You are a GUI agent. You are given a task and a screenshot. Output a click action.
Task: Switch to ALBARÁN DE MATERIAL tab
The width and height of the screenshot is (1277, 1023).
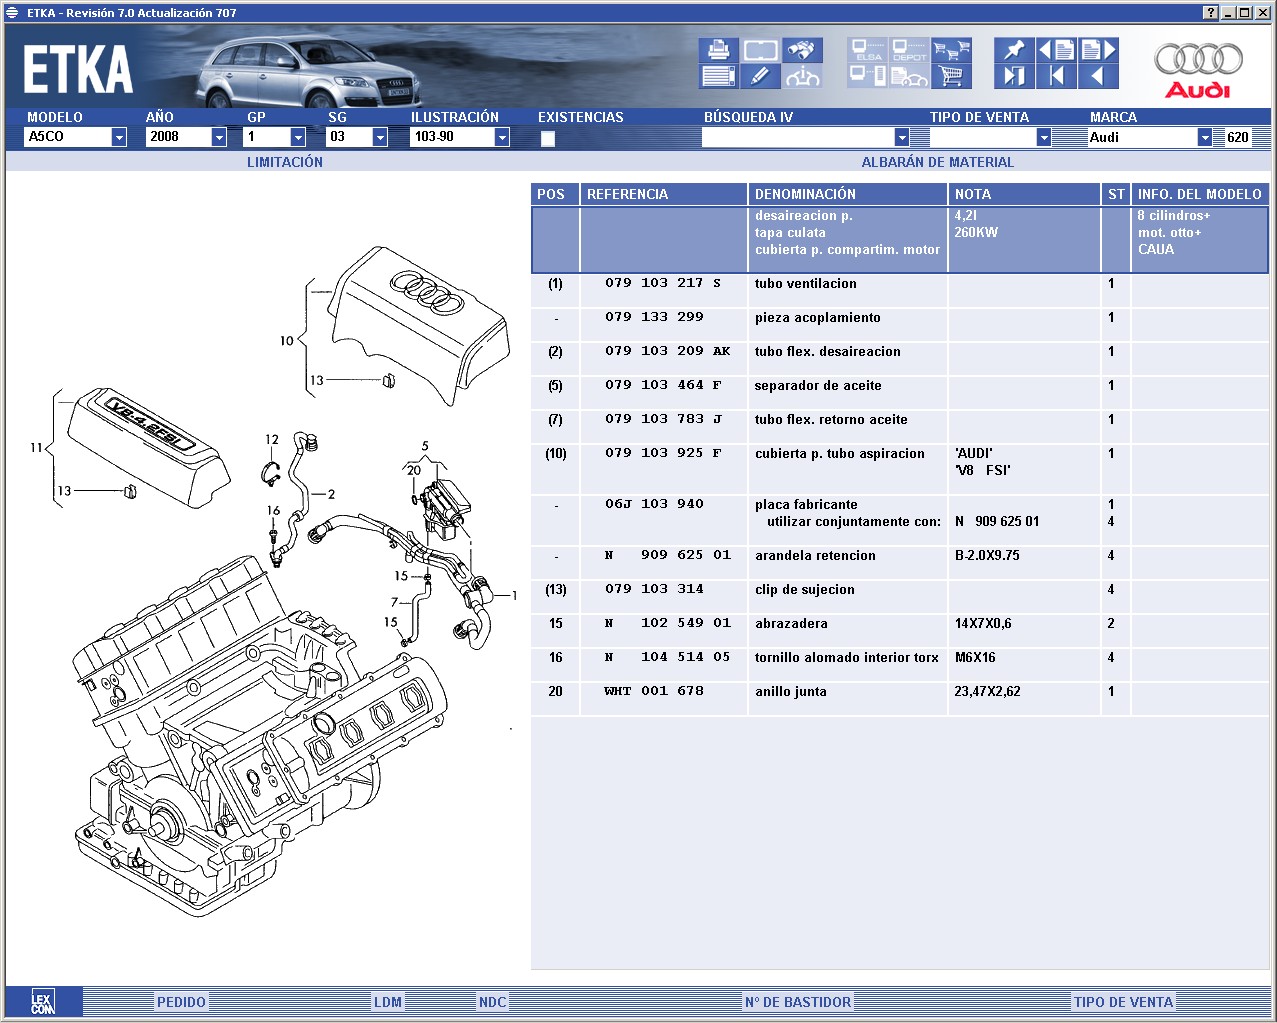938,162
